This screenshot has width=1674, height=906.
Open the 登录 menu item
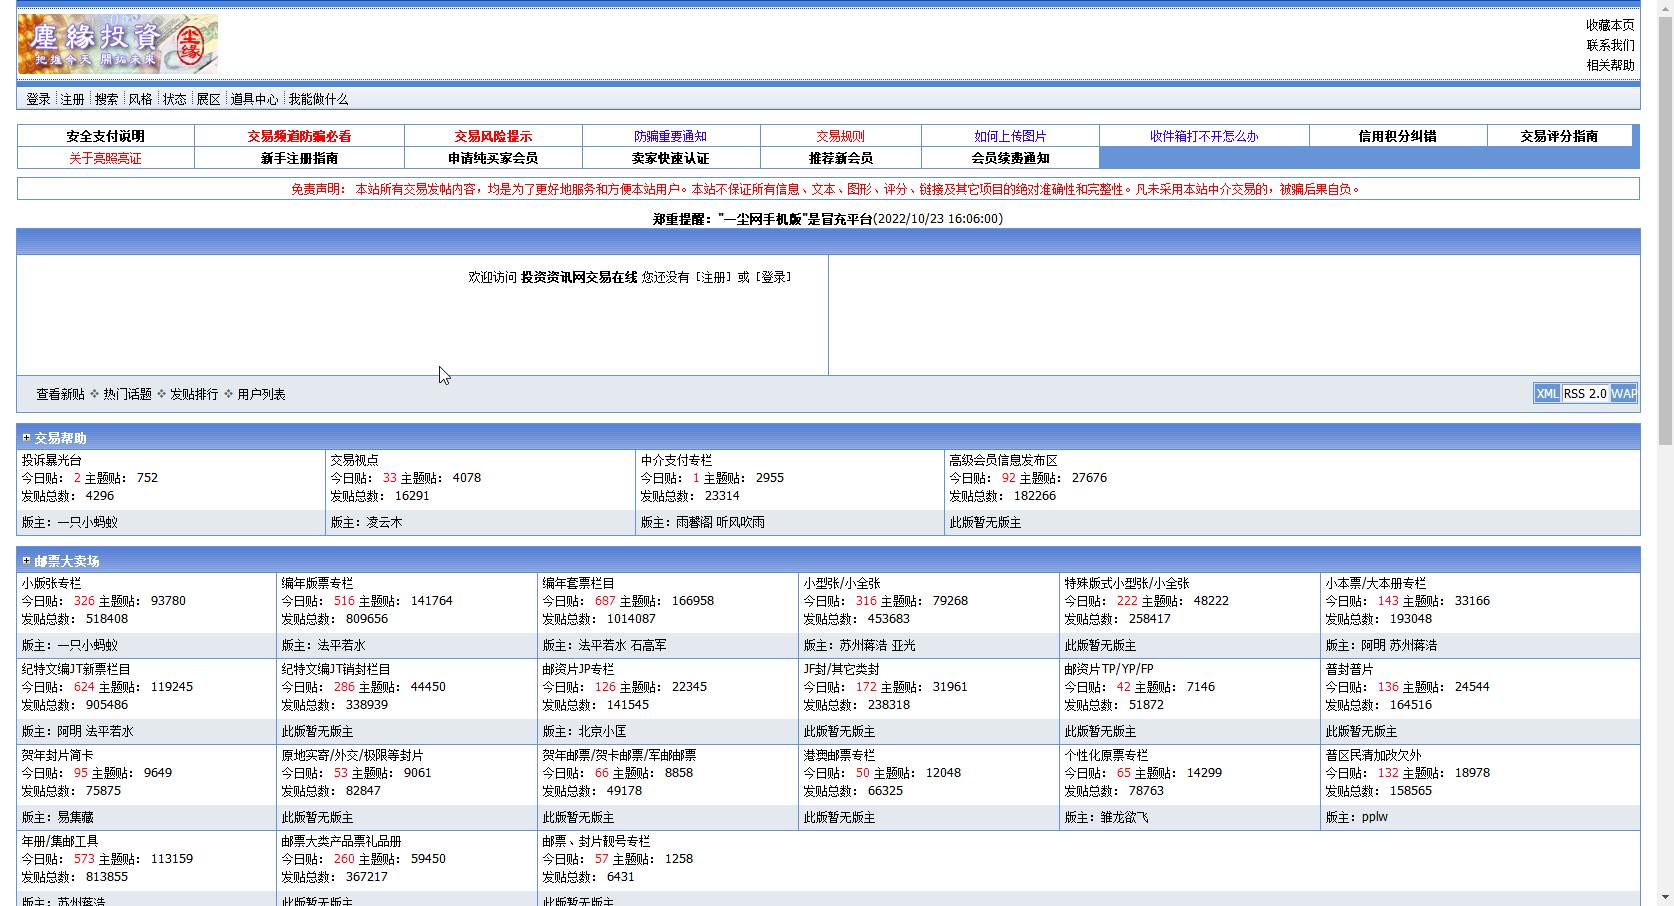click(x=38, y=99)
